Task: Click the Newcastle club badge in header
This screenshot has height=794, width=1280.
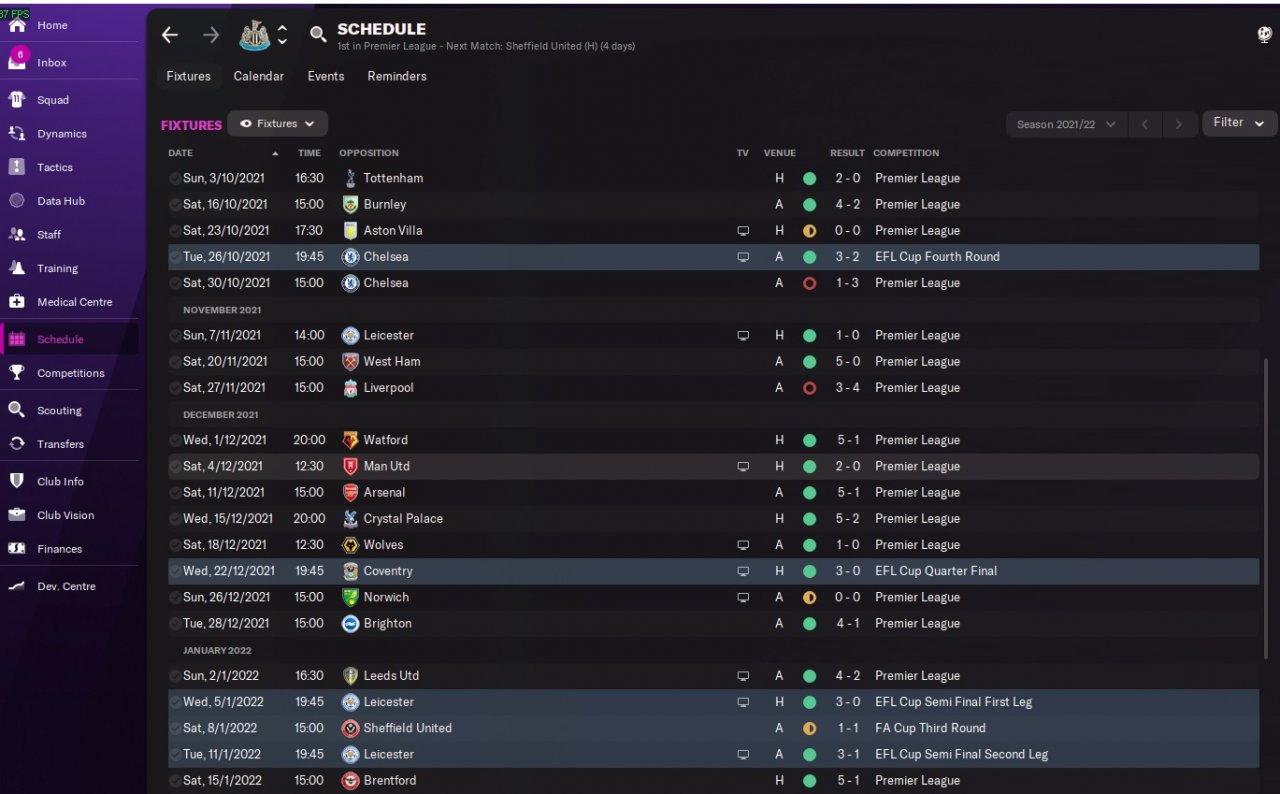Action: click(x=254, y=35)
